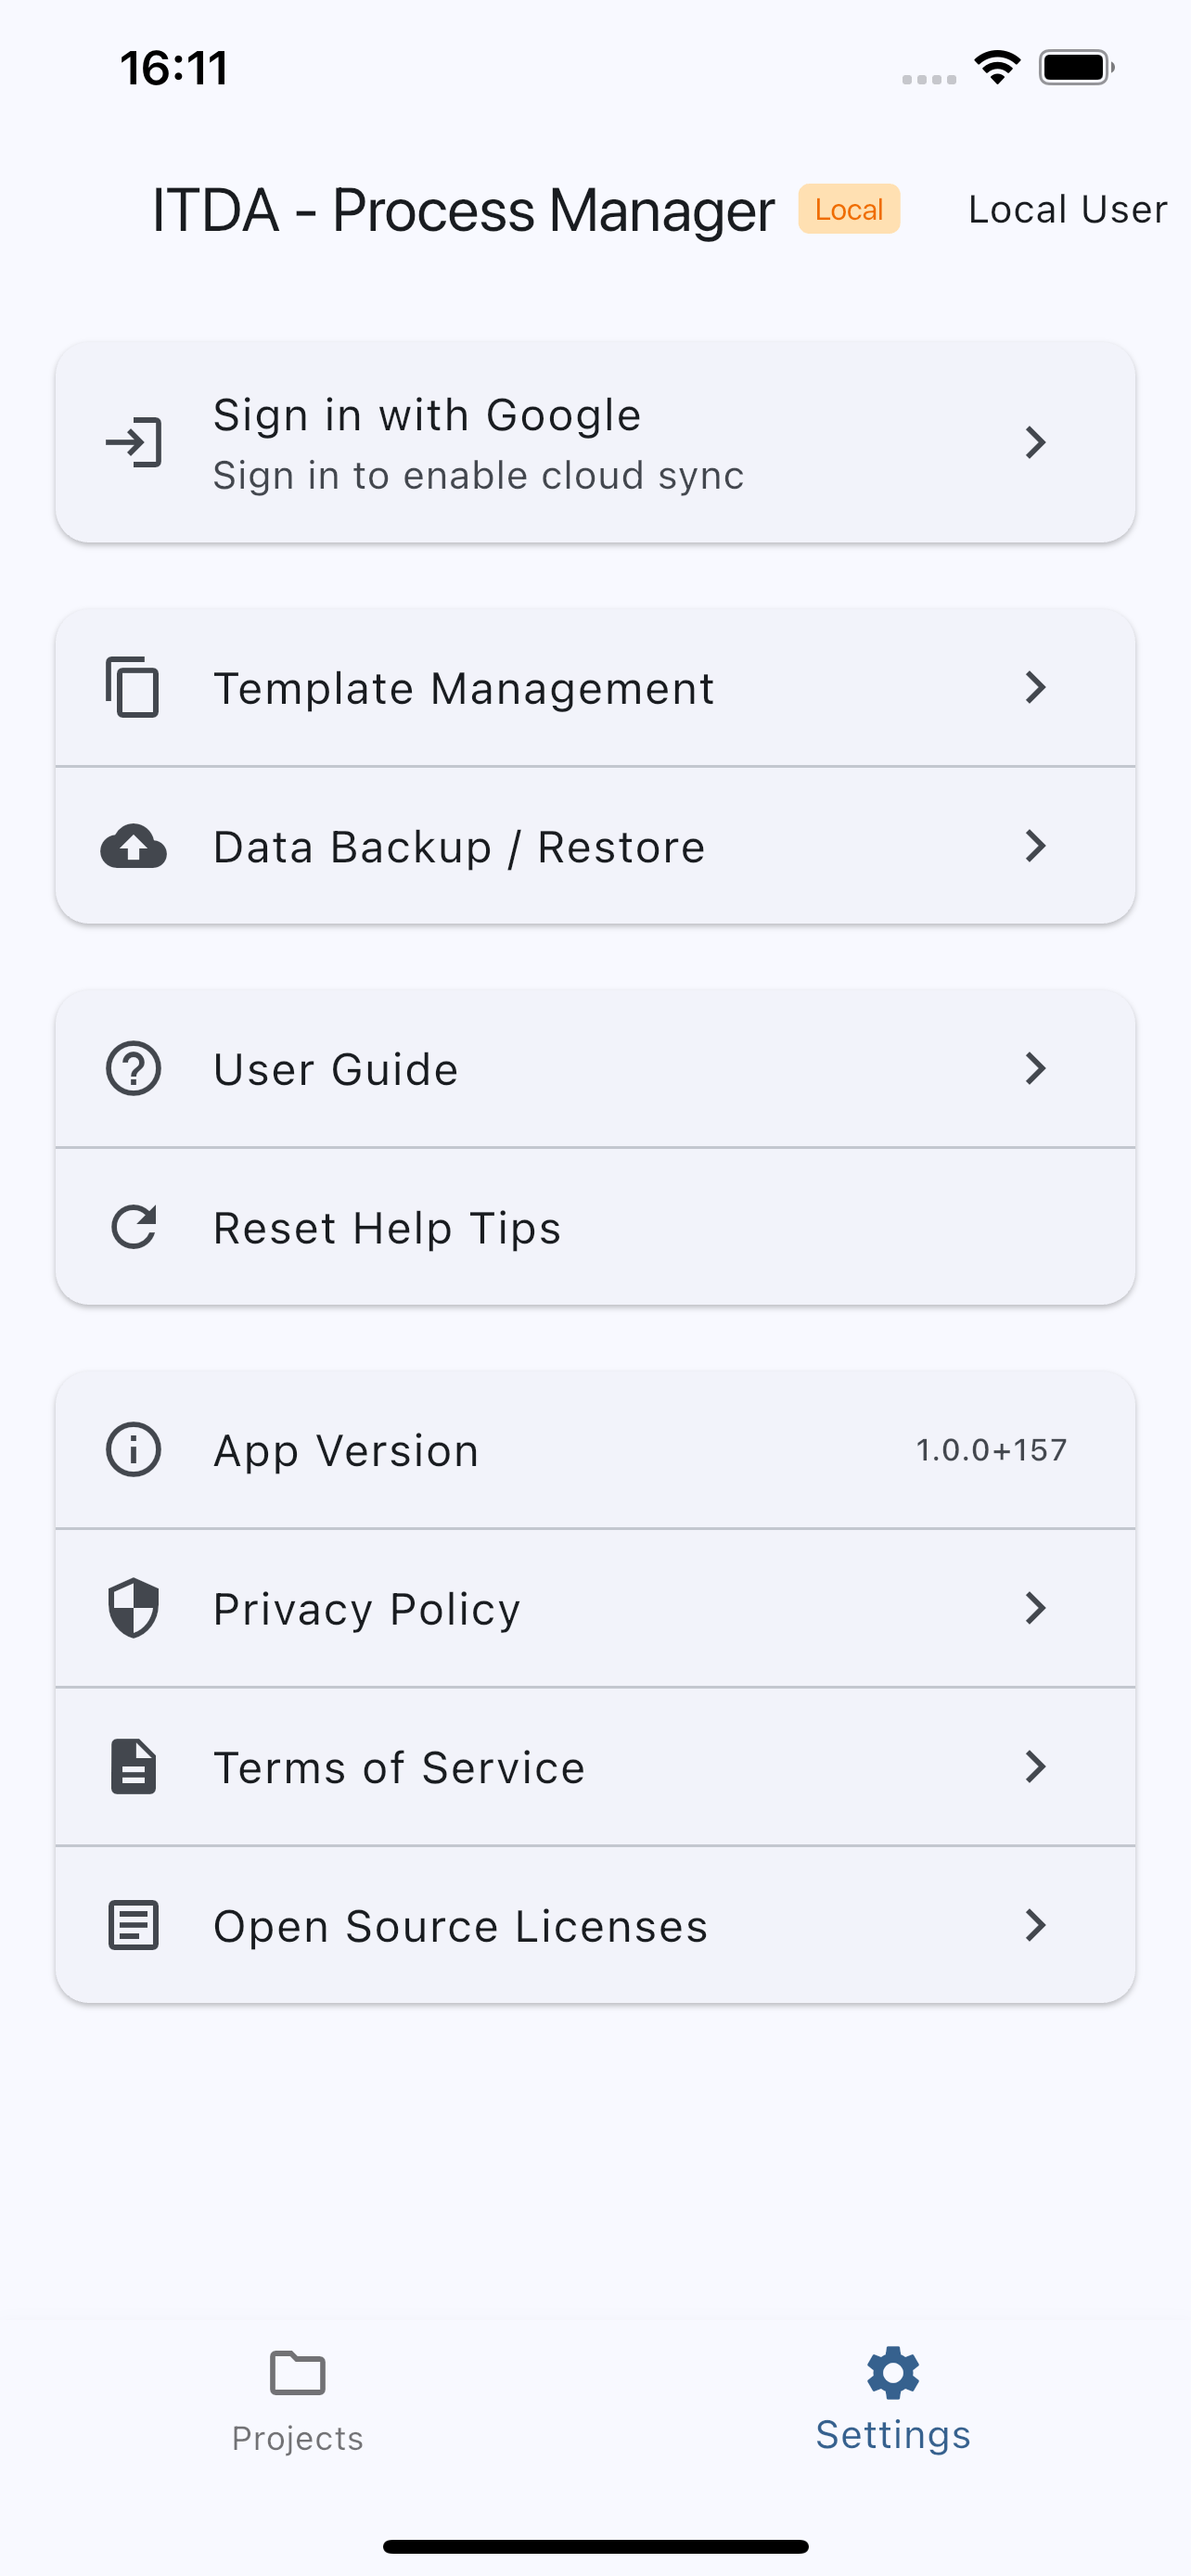Click the orange Local badge
The image size is (1191, 2576).
849,209
